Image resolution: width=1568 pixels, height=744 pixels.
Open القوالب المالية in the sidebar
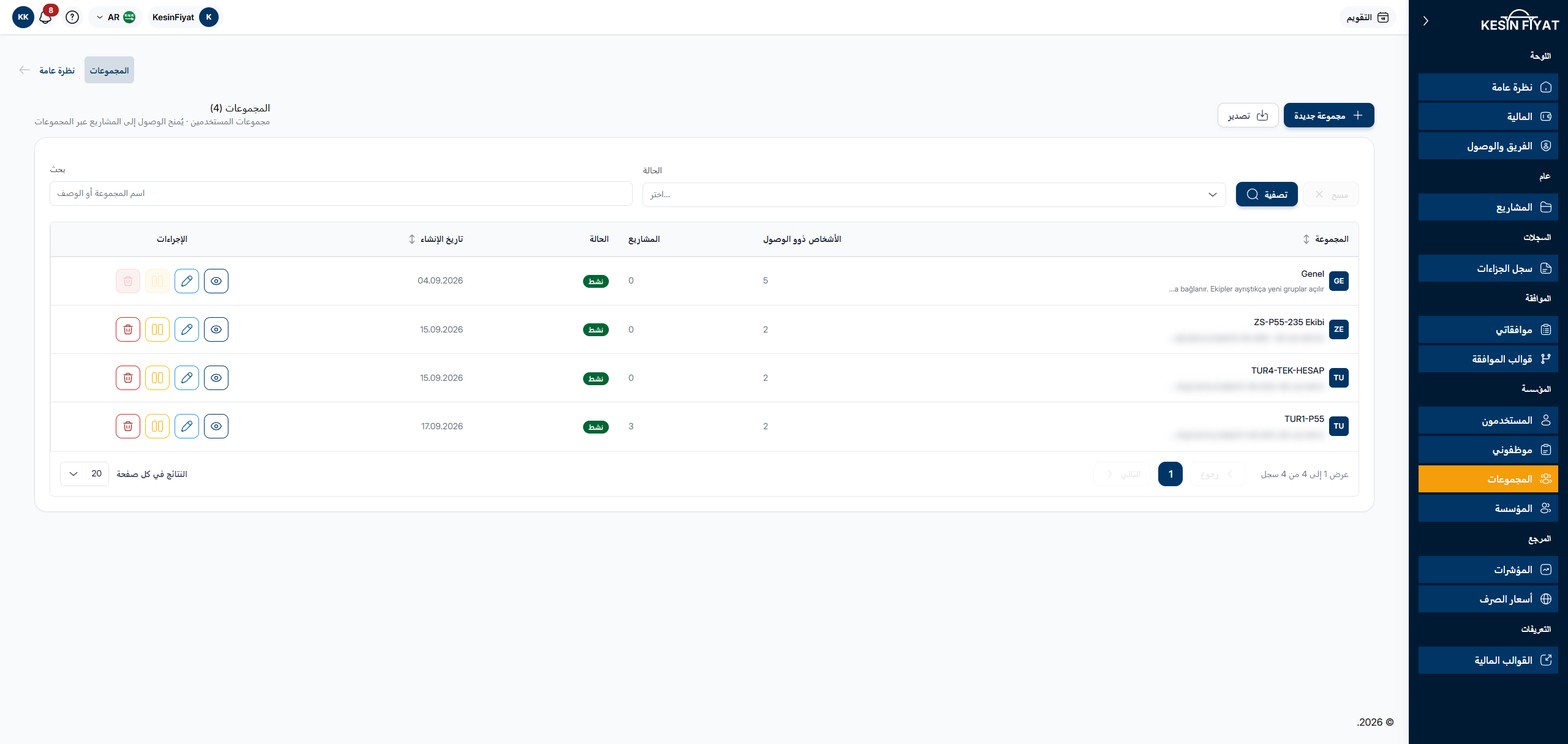point(1488,660)
